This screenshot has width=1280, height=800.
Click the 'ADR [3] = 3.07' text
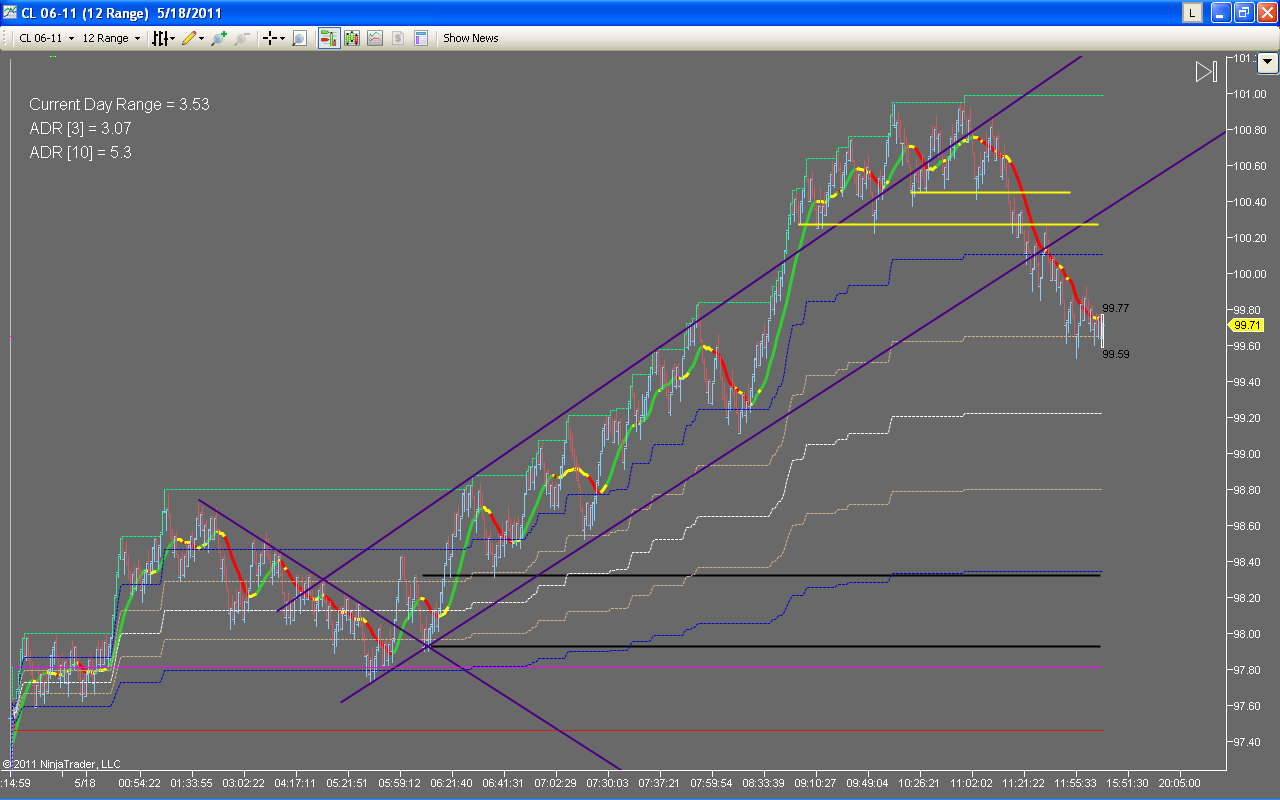(80, 128)
